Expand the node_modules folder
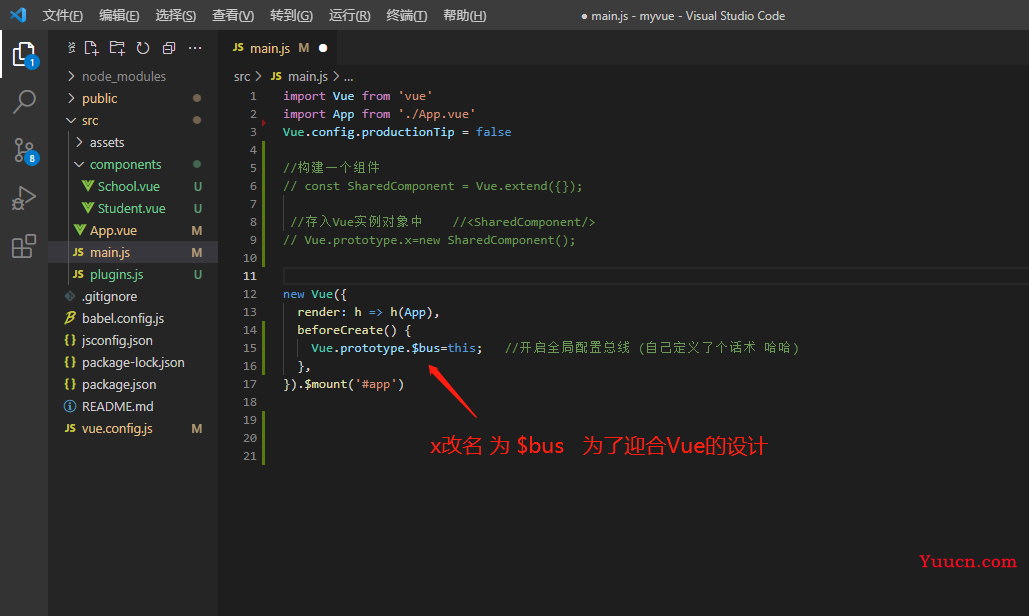The width and height of the screenshot is (1029, 616). [x=123, y=76]
